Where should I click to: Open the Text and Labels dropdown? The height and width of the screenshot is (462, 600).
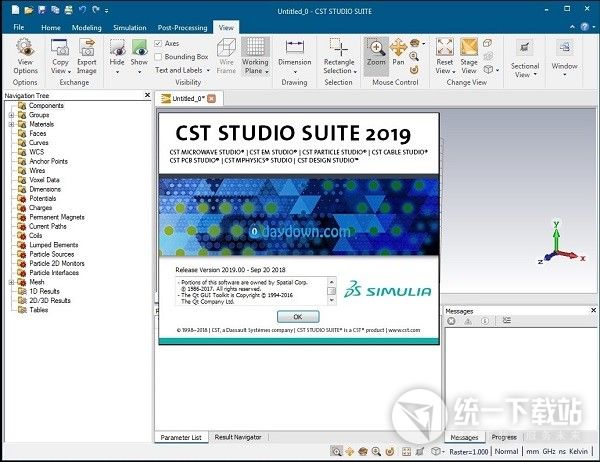183,70
